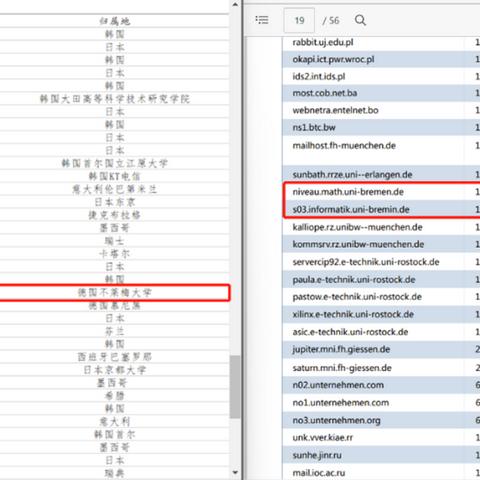This screenshot has width=480, height=480.
Task: Click the row kalliope.rz.unibw--muenchen.de
Action: [381, 227]
